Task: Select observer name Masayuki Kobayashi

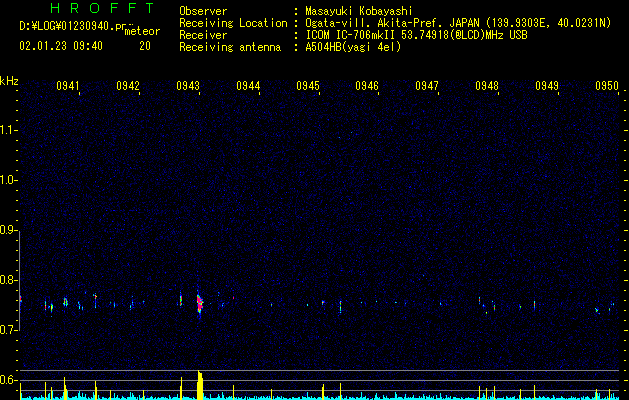Action: tap(359, 11)
